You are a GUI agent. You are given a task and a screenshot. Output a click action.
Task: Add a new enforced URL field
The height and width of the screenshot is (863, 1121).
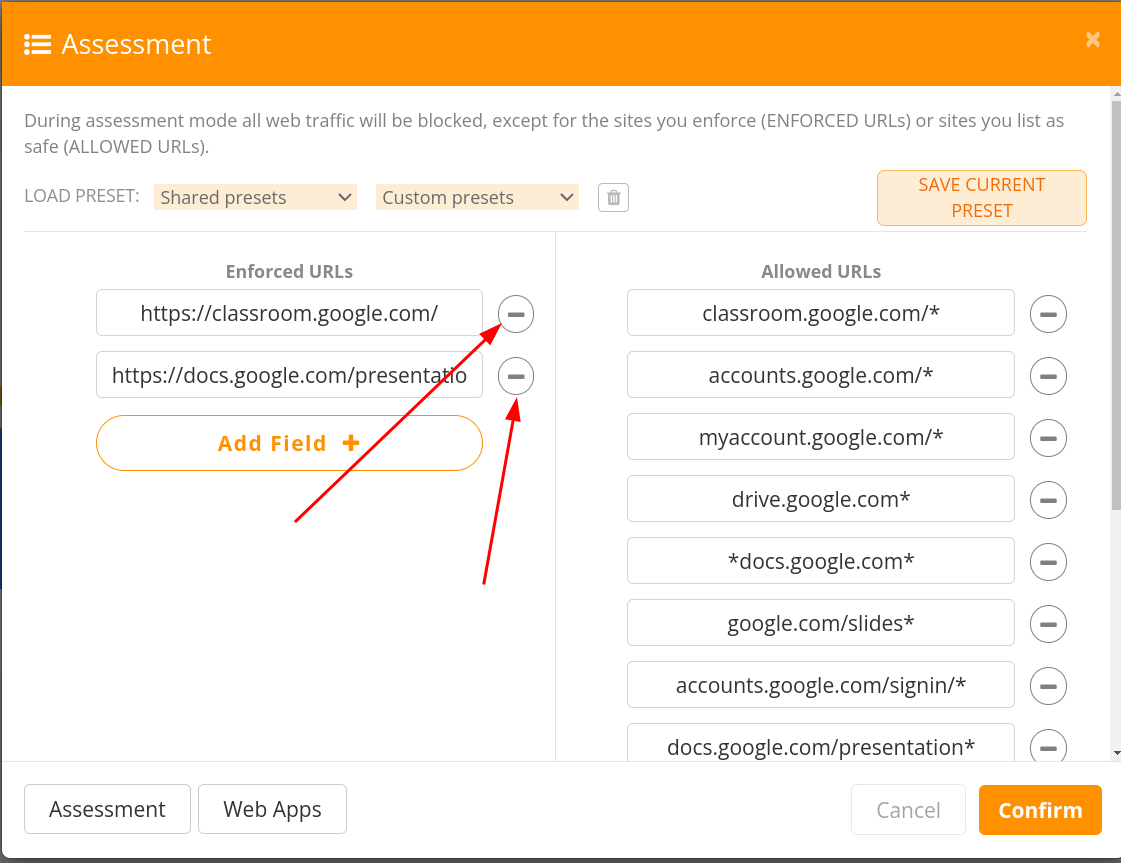click(x=290, y=443)
